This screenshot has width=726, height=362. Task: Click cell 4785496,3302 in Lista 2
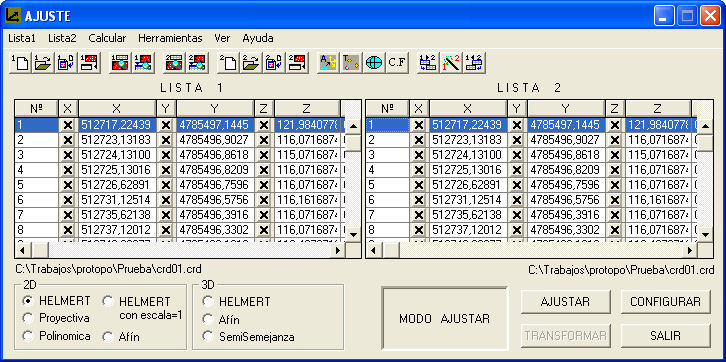coord(566,230)
